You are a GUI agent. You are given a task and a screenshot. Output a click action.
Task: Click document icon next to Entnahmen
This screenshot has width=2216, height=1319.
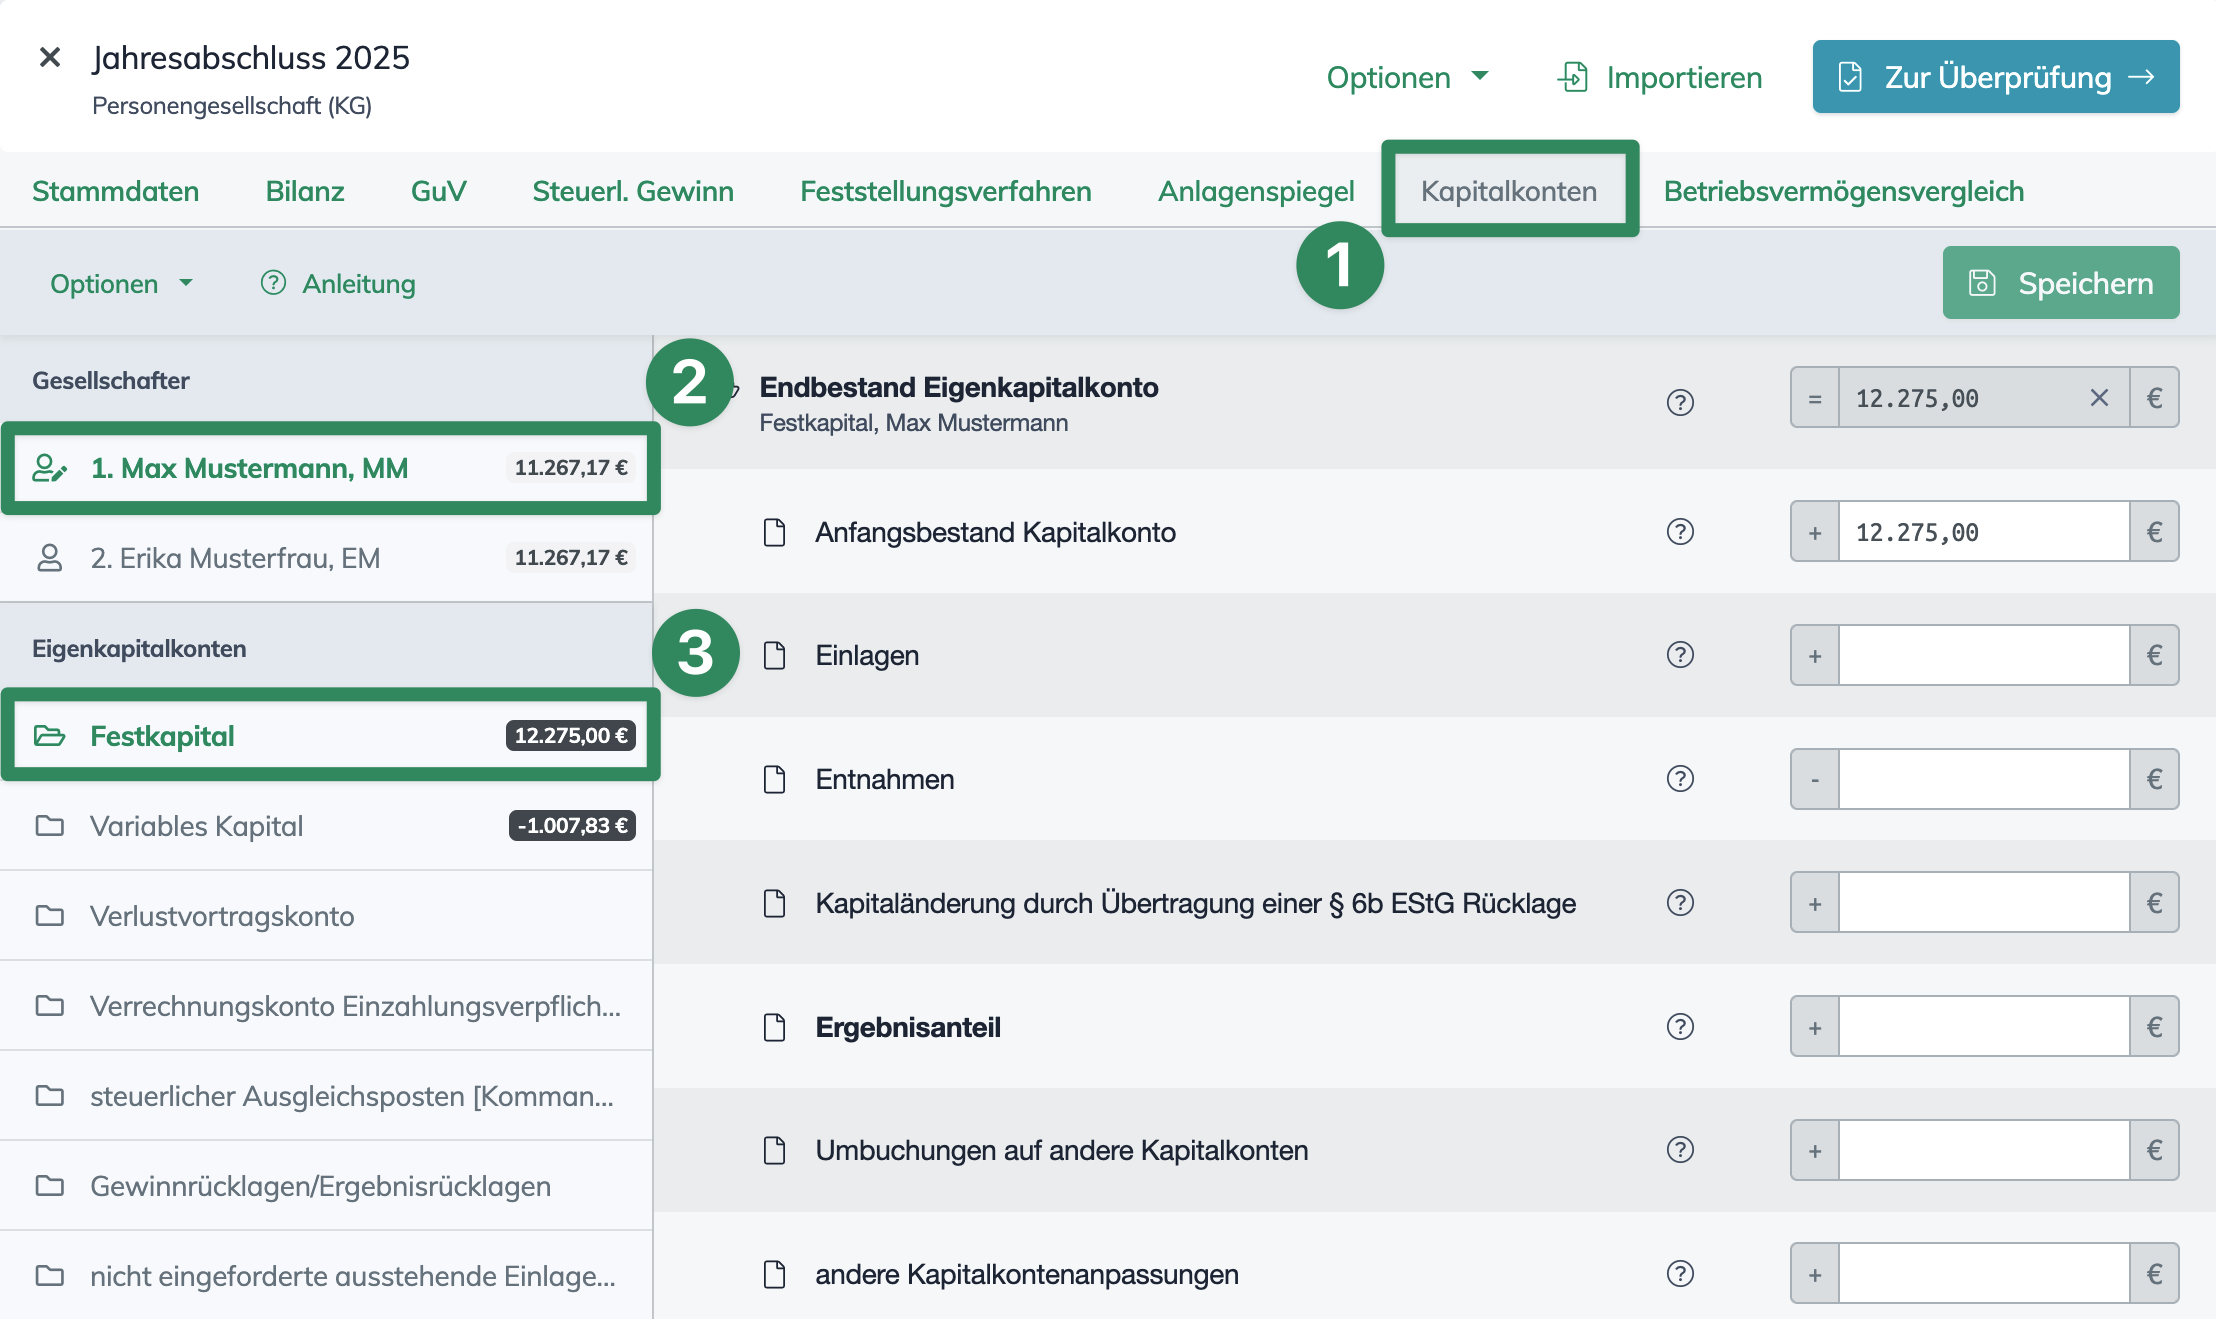[775, 779]
